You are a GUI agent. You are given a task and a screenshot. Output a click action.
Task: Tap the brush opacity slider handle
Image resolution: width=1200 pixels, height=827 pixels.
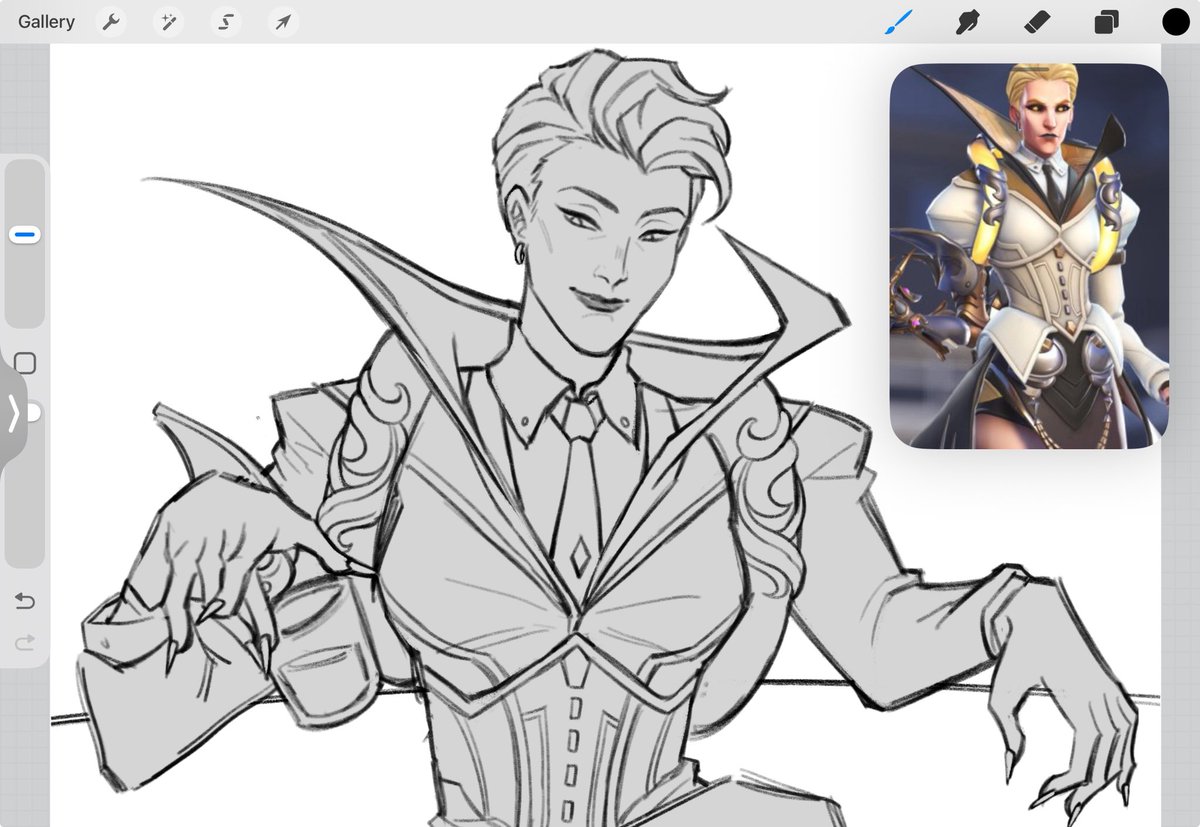(x=34, y=412)
